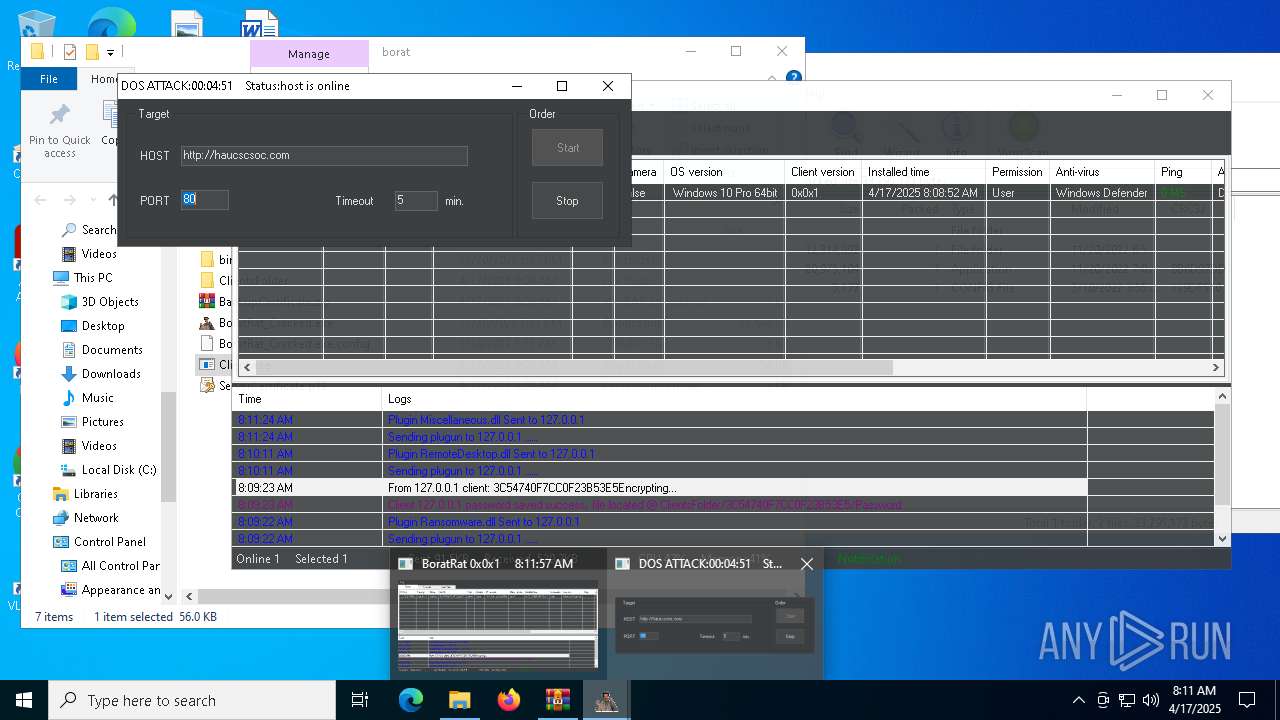Open Control Panel tree node
Image resolution: width=1280 pixels, height=720 pixels.
tap(109, 542)
